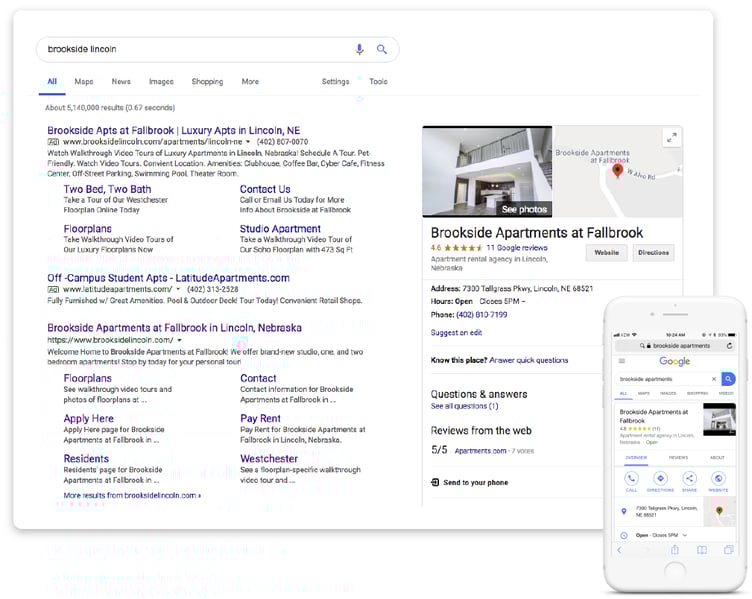Image resolution: width=752 pixels, height=599 pixels.
Task: Open the 11 Google reviews link
Action: point(517,248)
